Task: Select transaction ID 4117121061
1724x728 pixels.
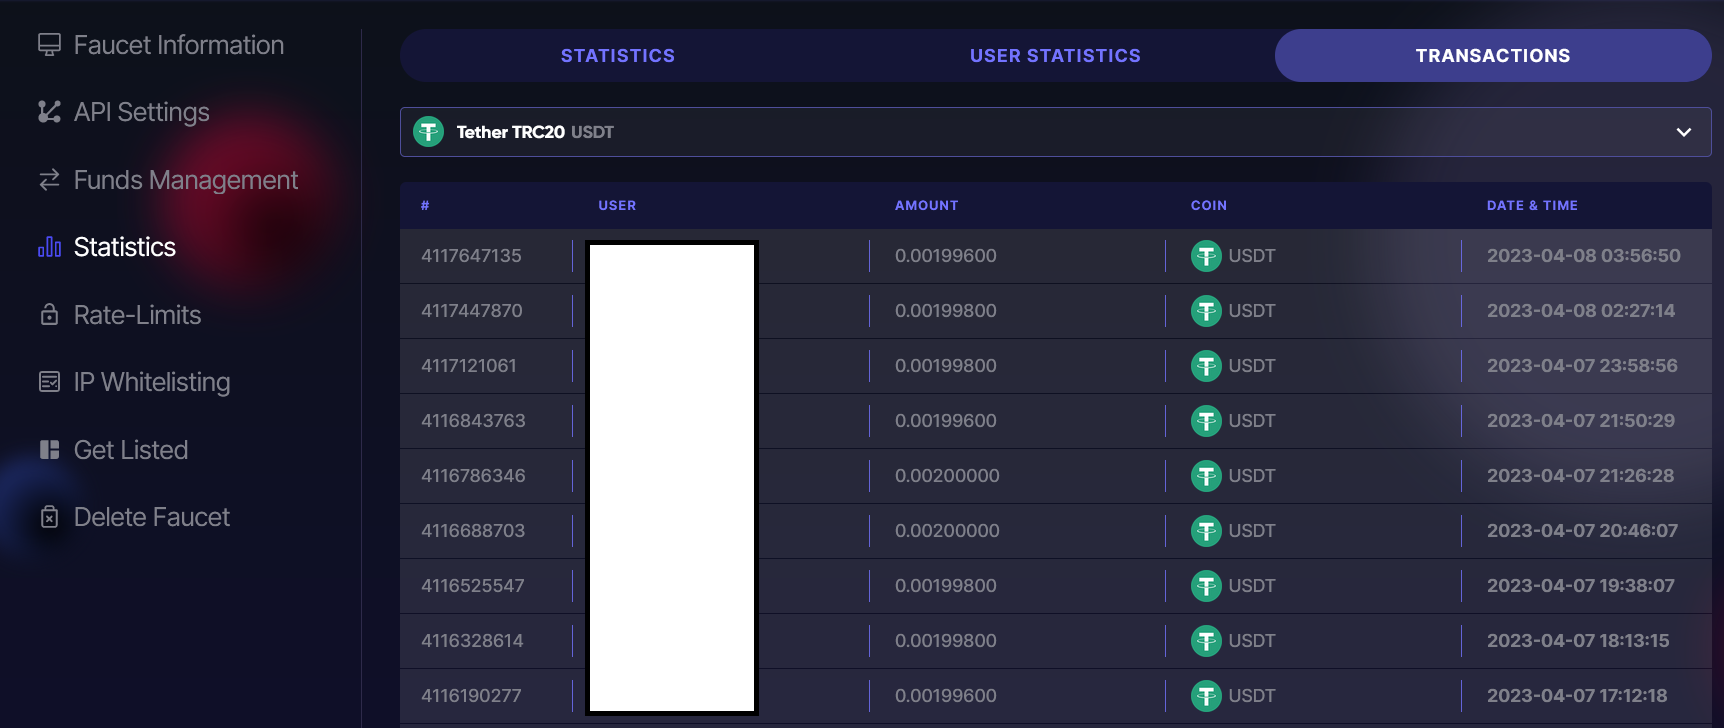Action: [x=469, y=366]
